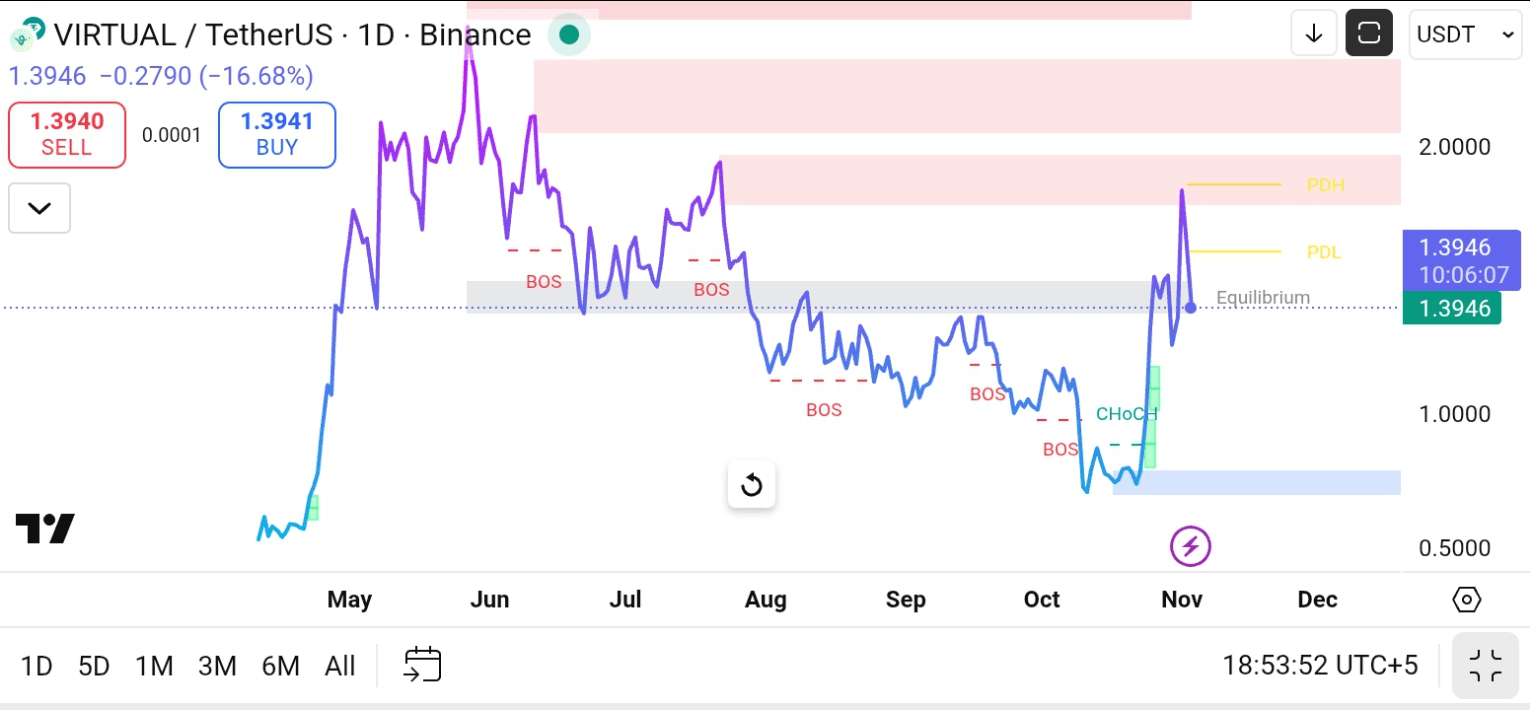
Task: Reset the chart view with the undo arrow
Action: pos(751,486)
